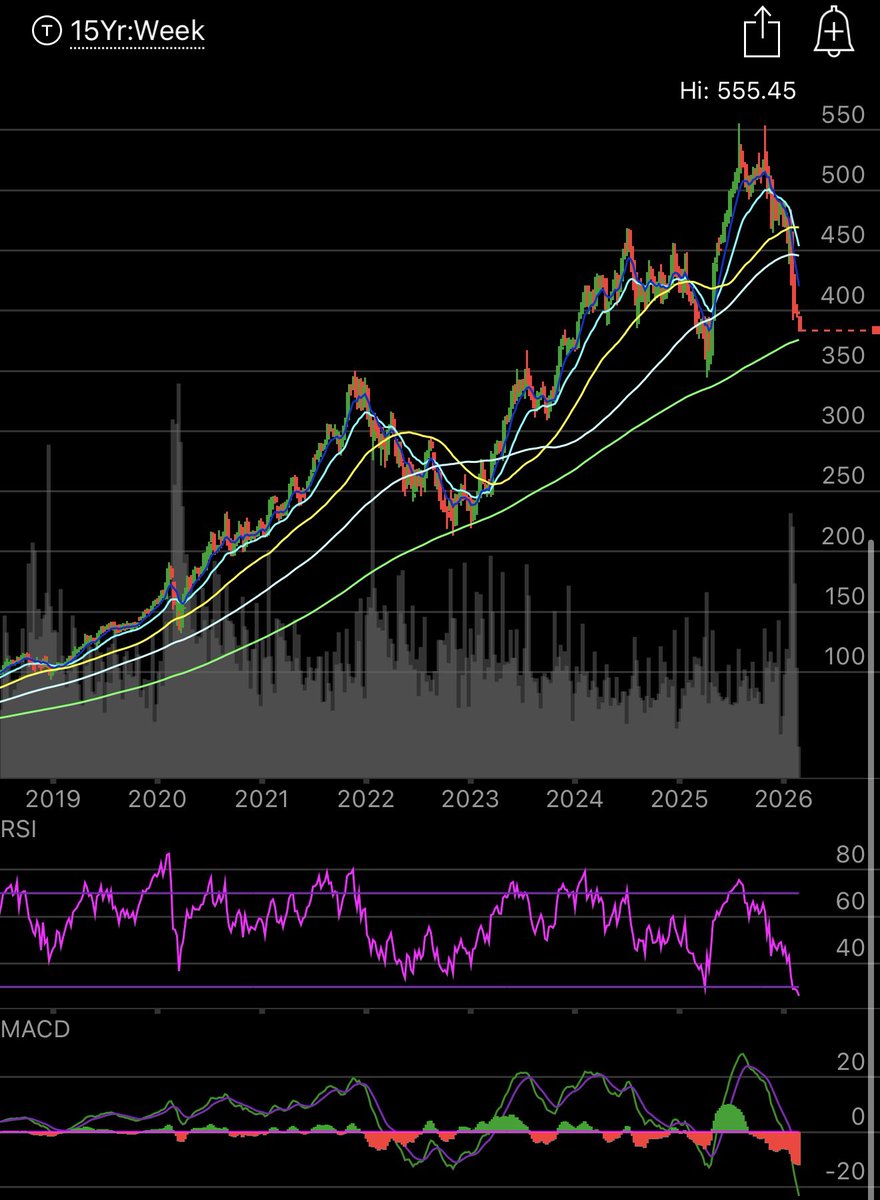Viewport: 880px width, 1200px height.
Task: Select the 200 price axis label
Action: (842, 536)
